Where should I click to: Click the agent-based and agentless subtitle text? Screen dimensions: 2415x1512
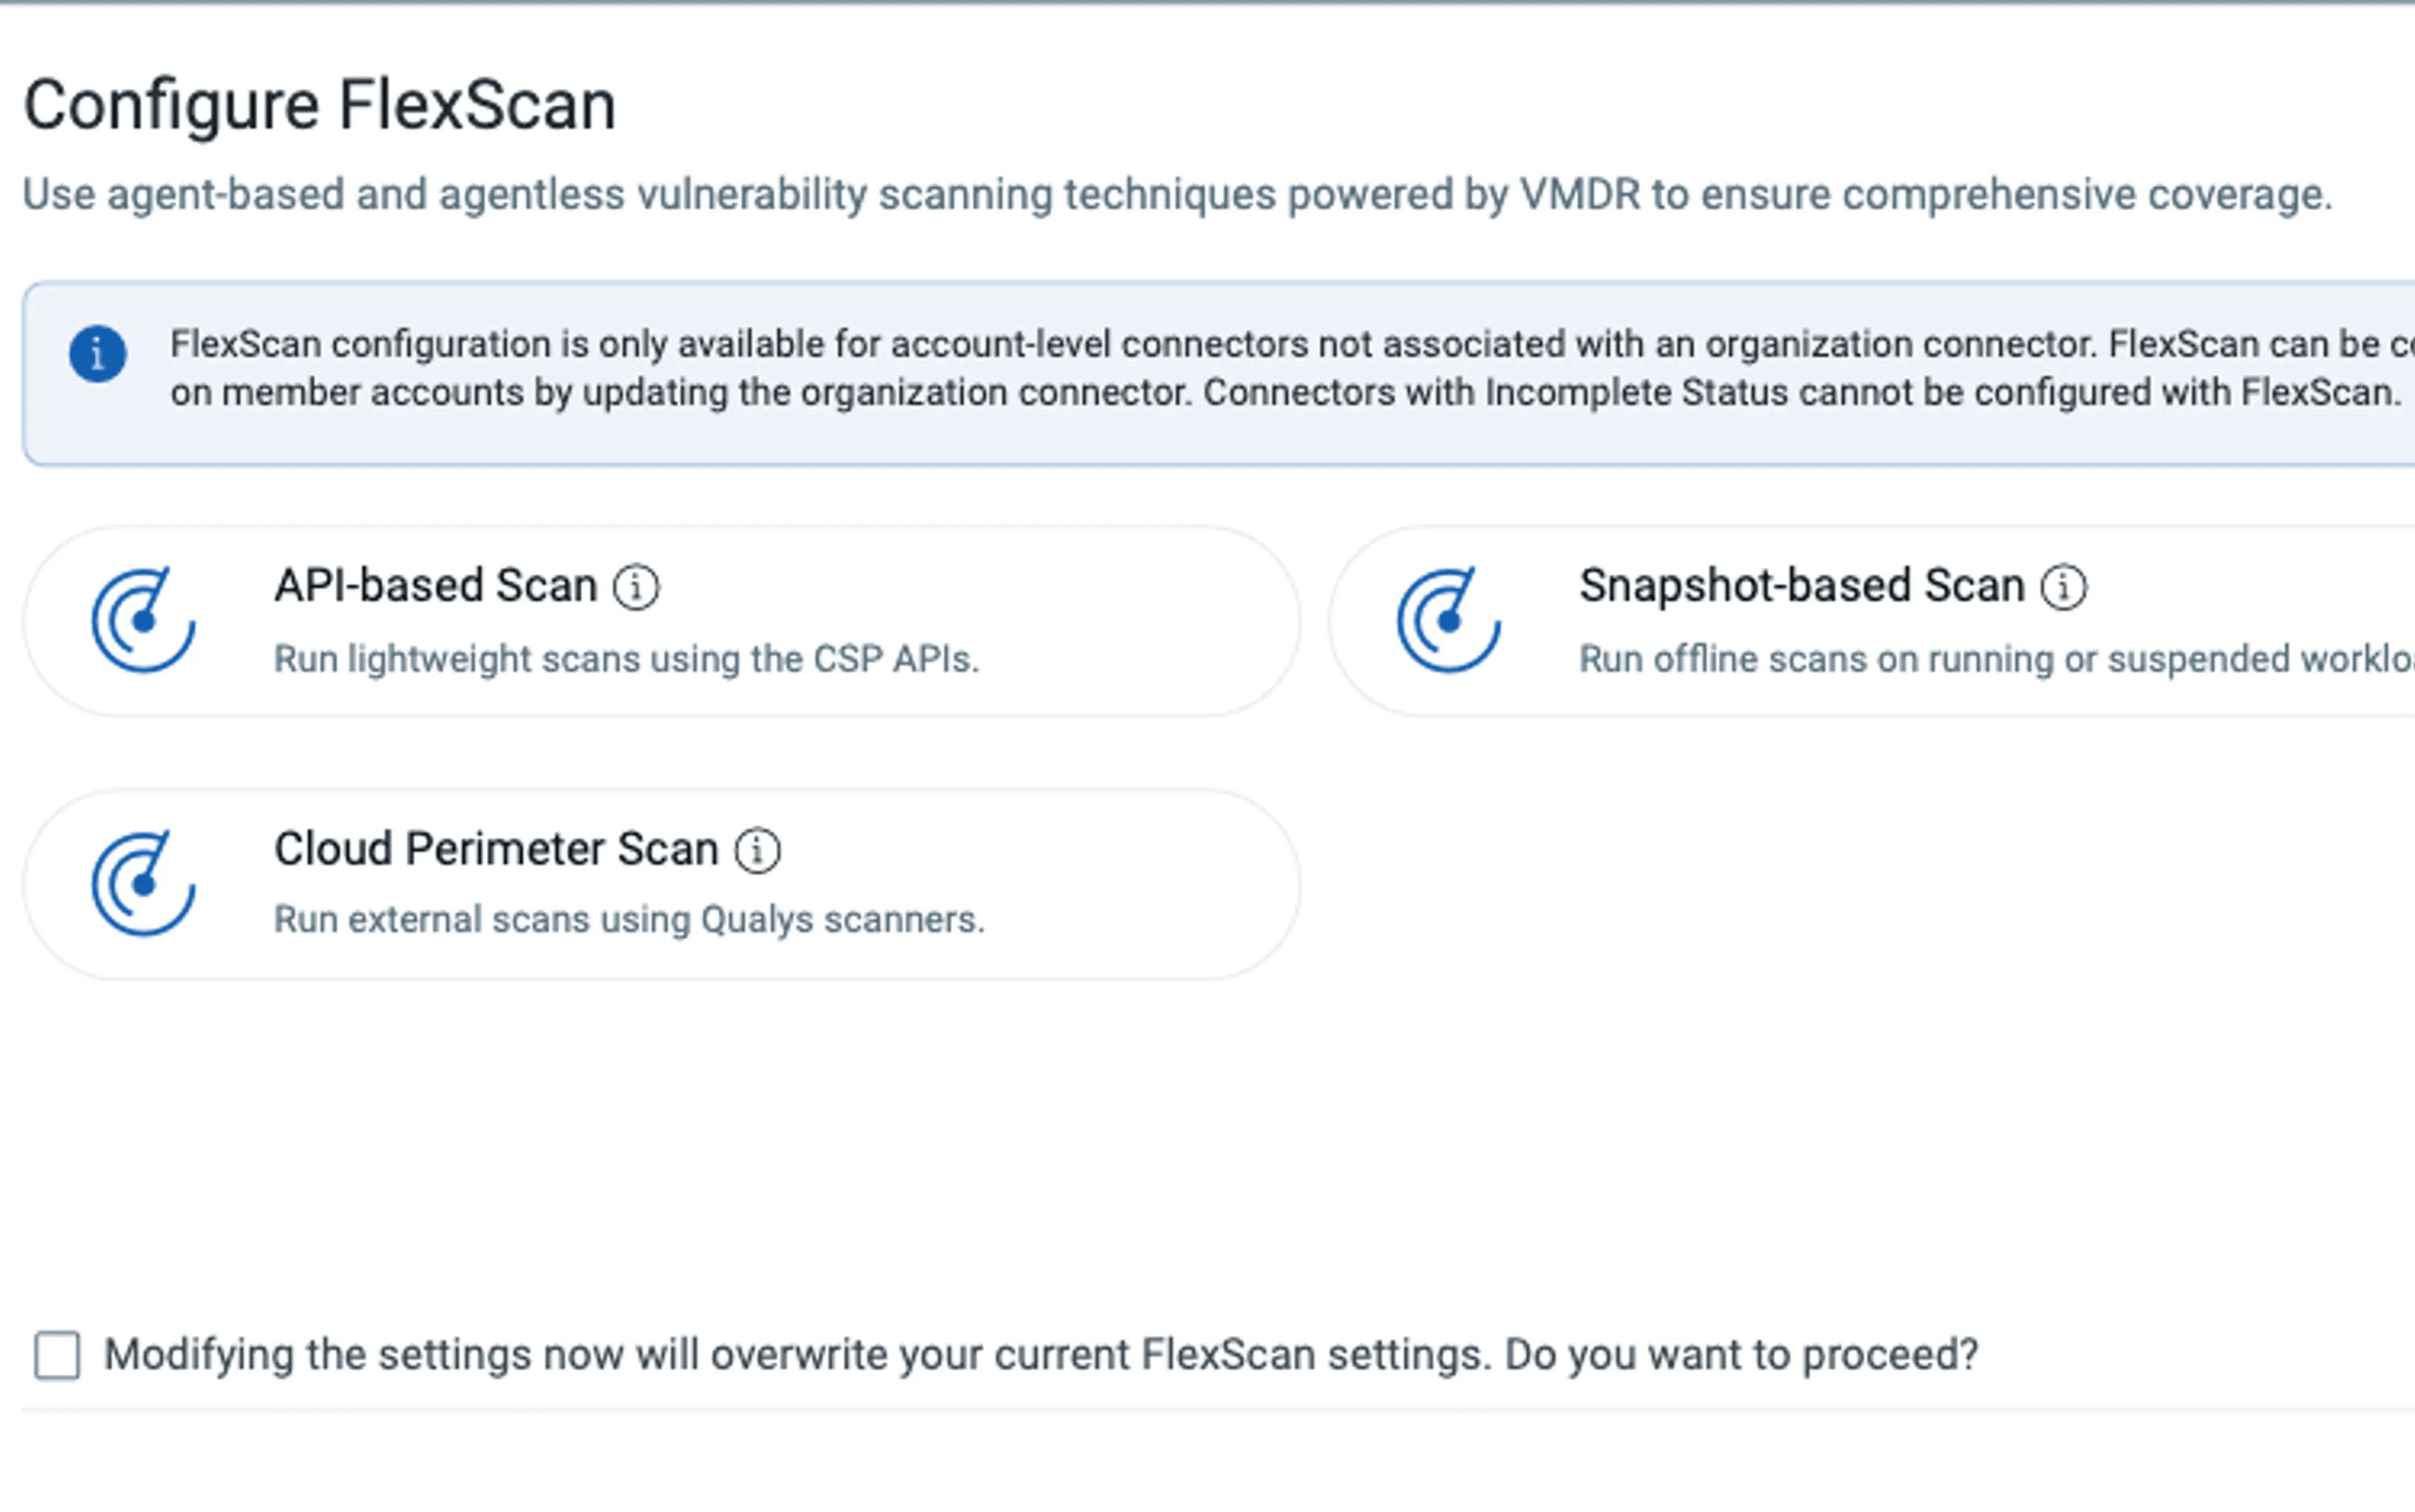(x=1176, y=194)
